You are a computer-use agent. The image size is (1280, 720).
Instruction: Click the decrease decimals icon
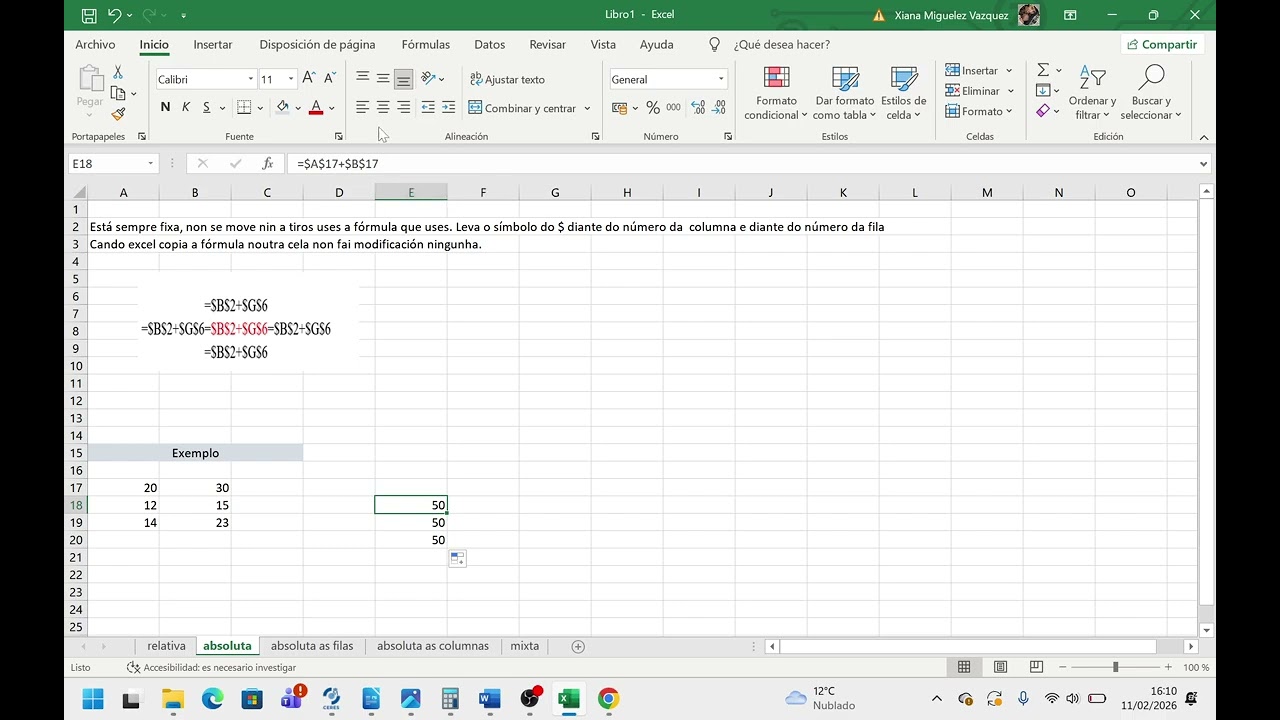719,107
